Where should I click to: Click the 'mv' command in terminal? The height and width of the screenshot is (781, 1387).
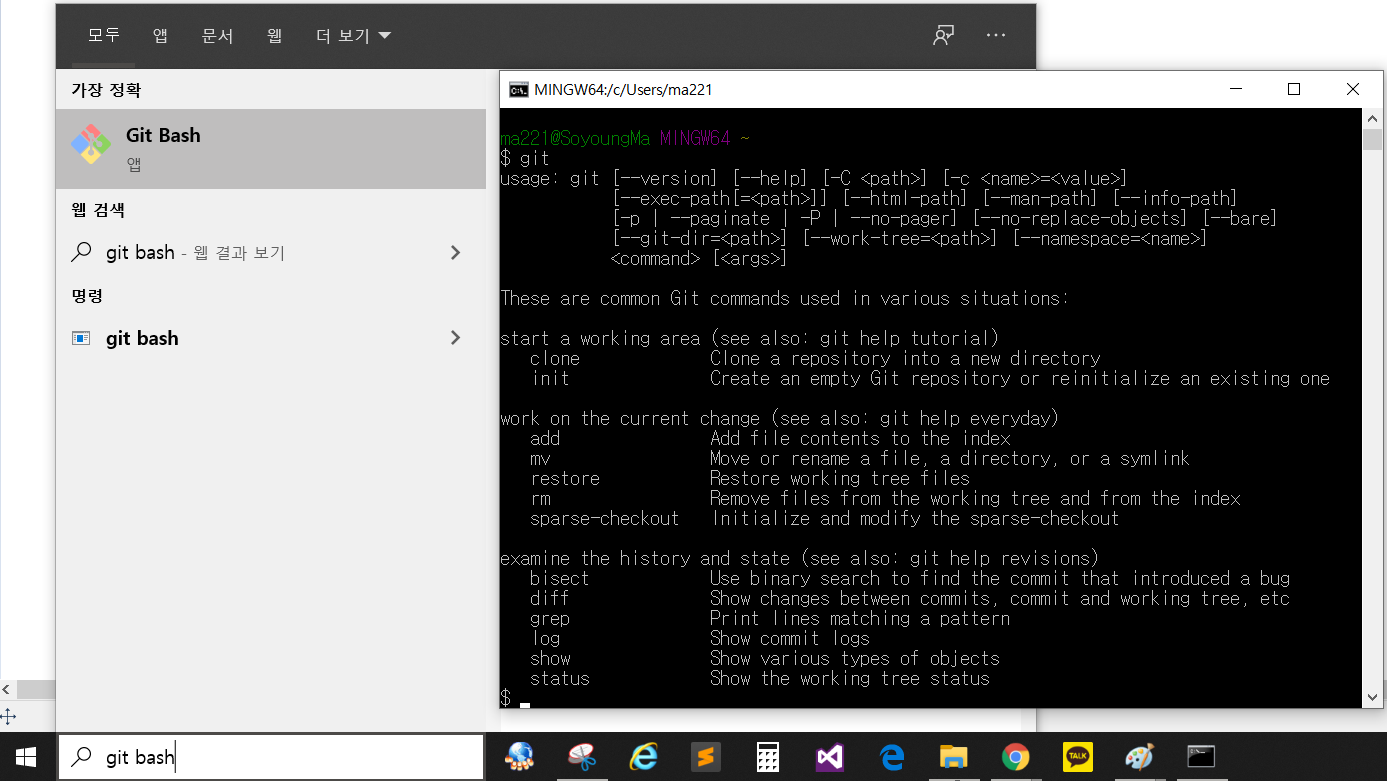tap(540, 458)
